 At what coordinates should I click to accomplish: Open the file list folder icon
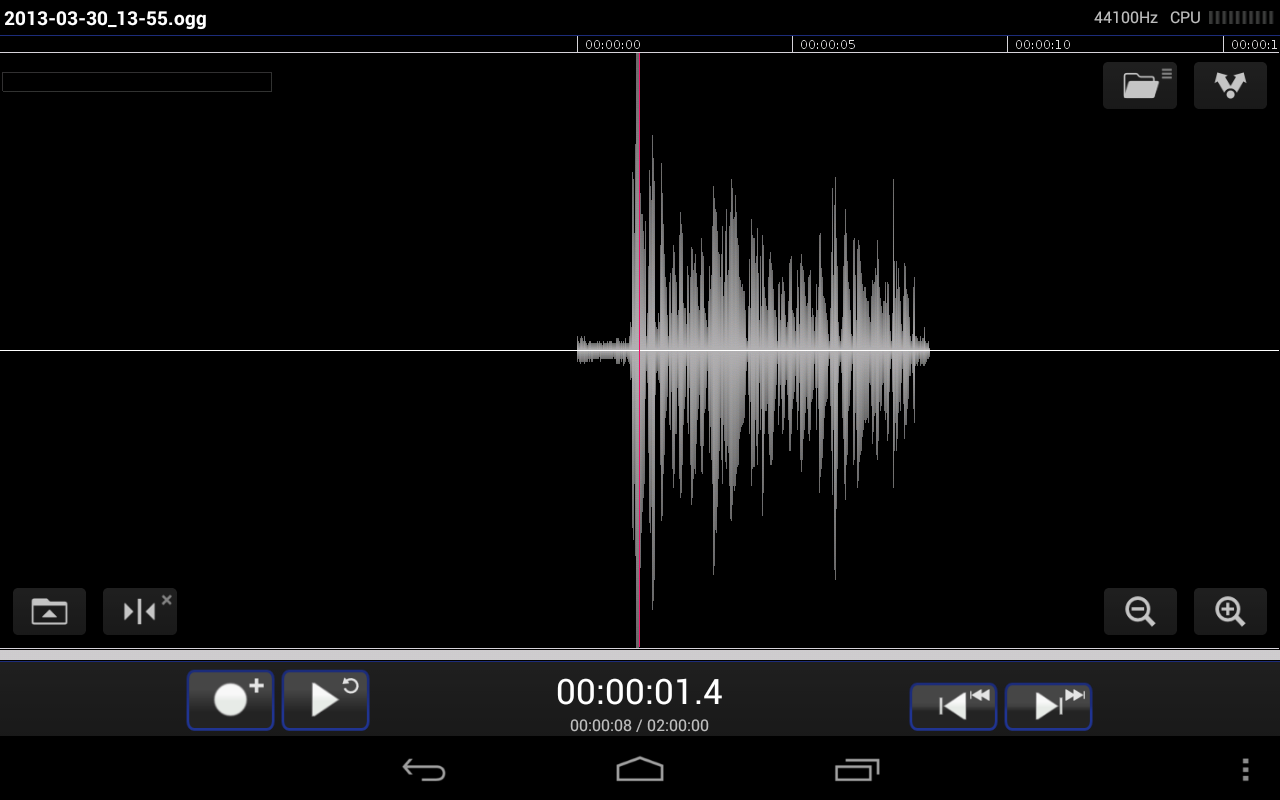pos(1140,85)
